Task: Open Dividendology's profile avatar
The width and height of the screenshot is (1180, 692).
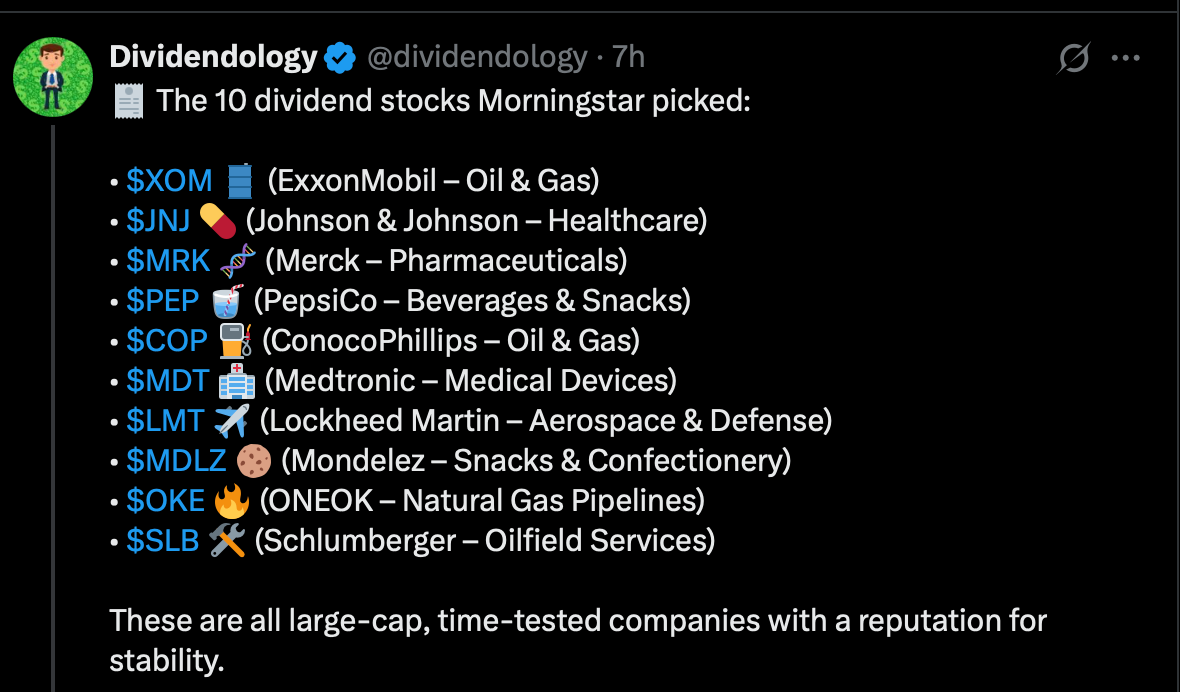Action: [x=52, y=77]
